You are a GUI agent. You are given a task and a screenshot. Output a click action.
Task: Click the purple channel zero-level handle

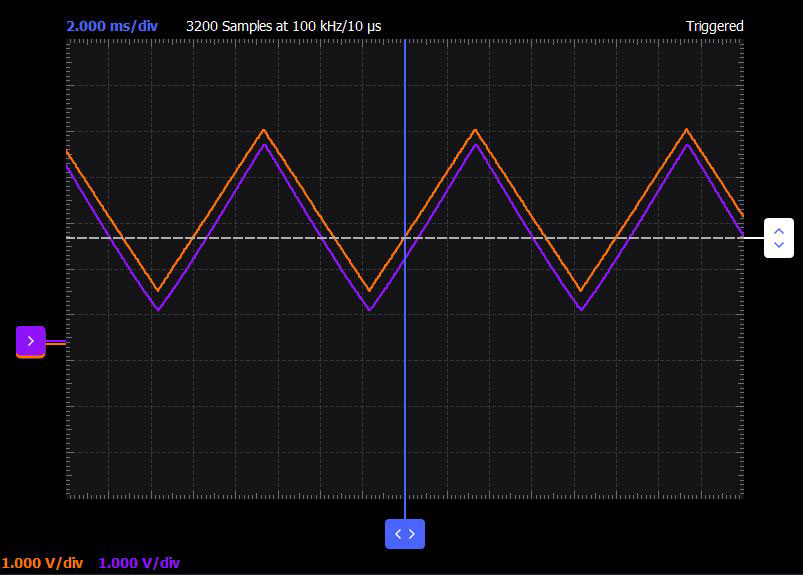click(x=31, y=340)
